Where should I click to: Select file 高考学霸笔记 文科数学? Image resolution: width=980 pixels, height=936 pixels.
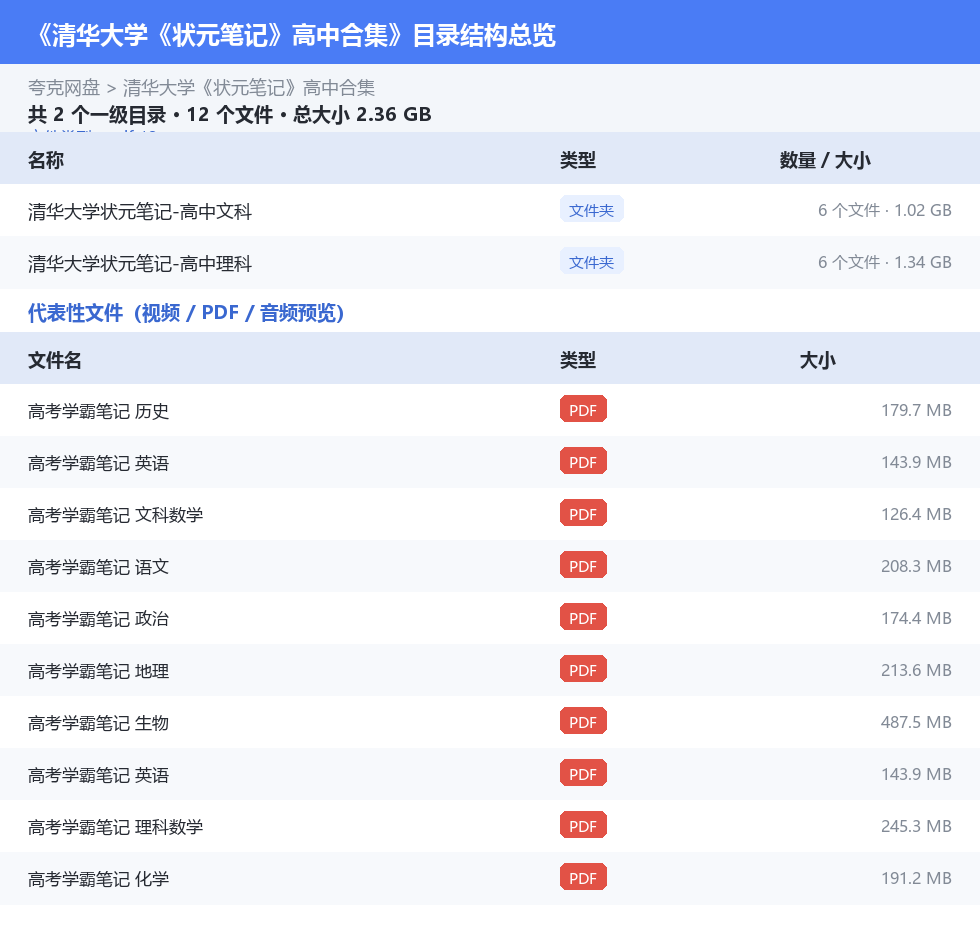(116, 515)
